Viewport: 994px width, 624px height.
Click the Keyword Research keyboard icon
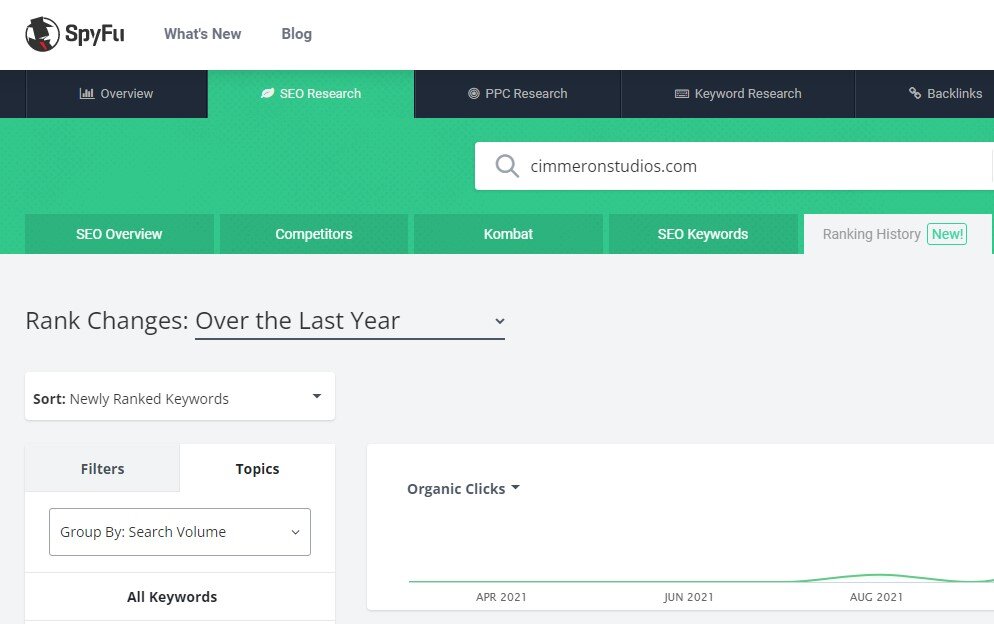coord(681,94)
